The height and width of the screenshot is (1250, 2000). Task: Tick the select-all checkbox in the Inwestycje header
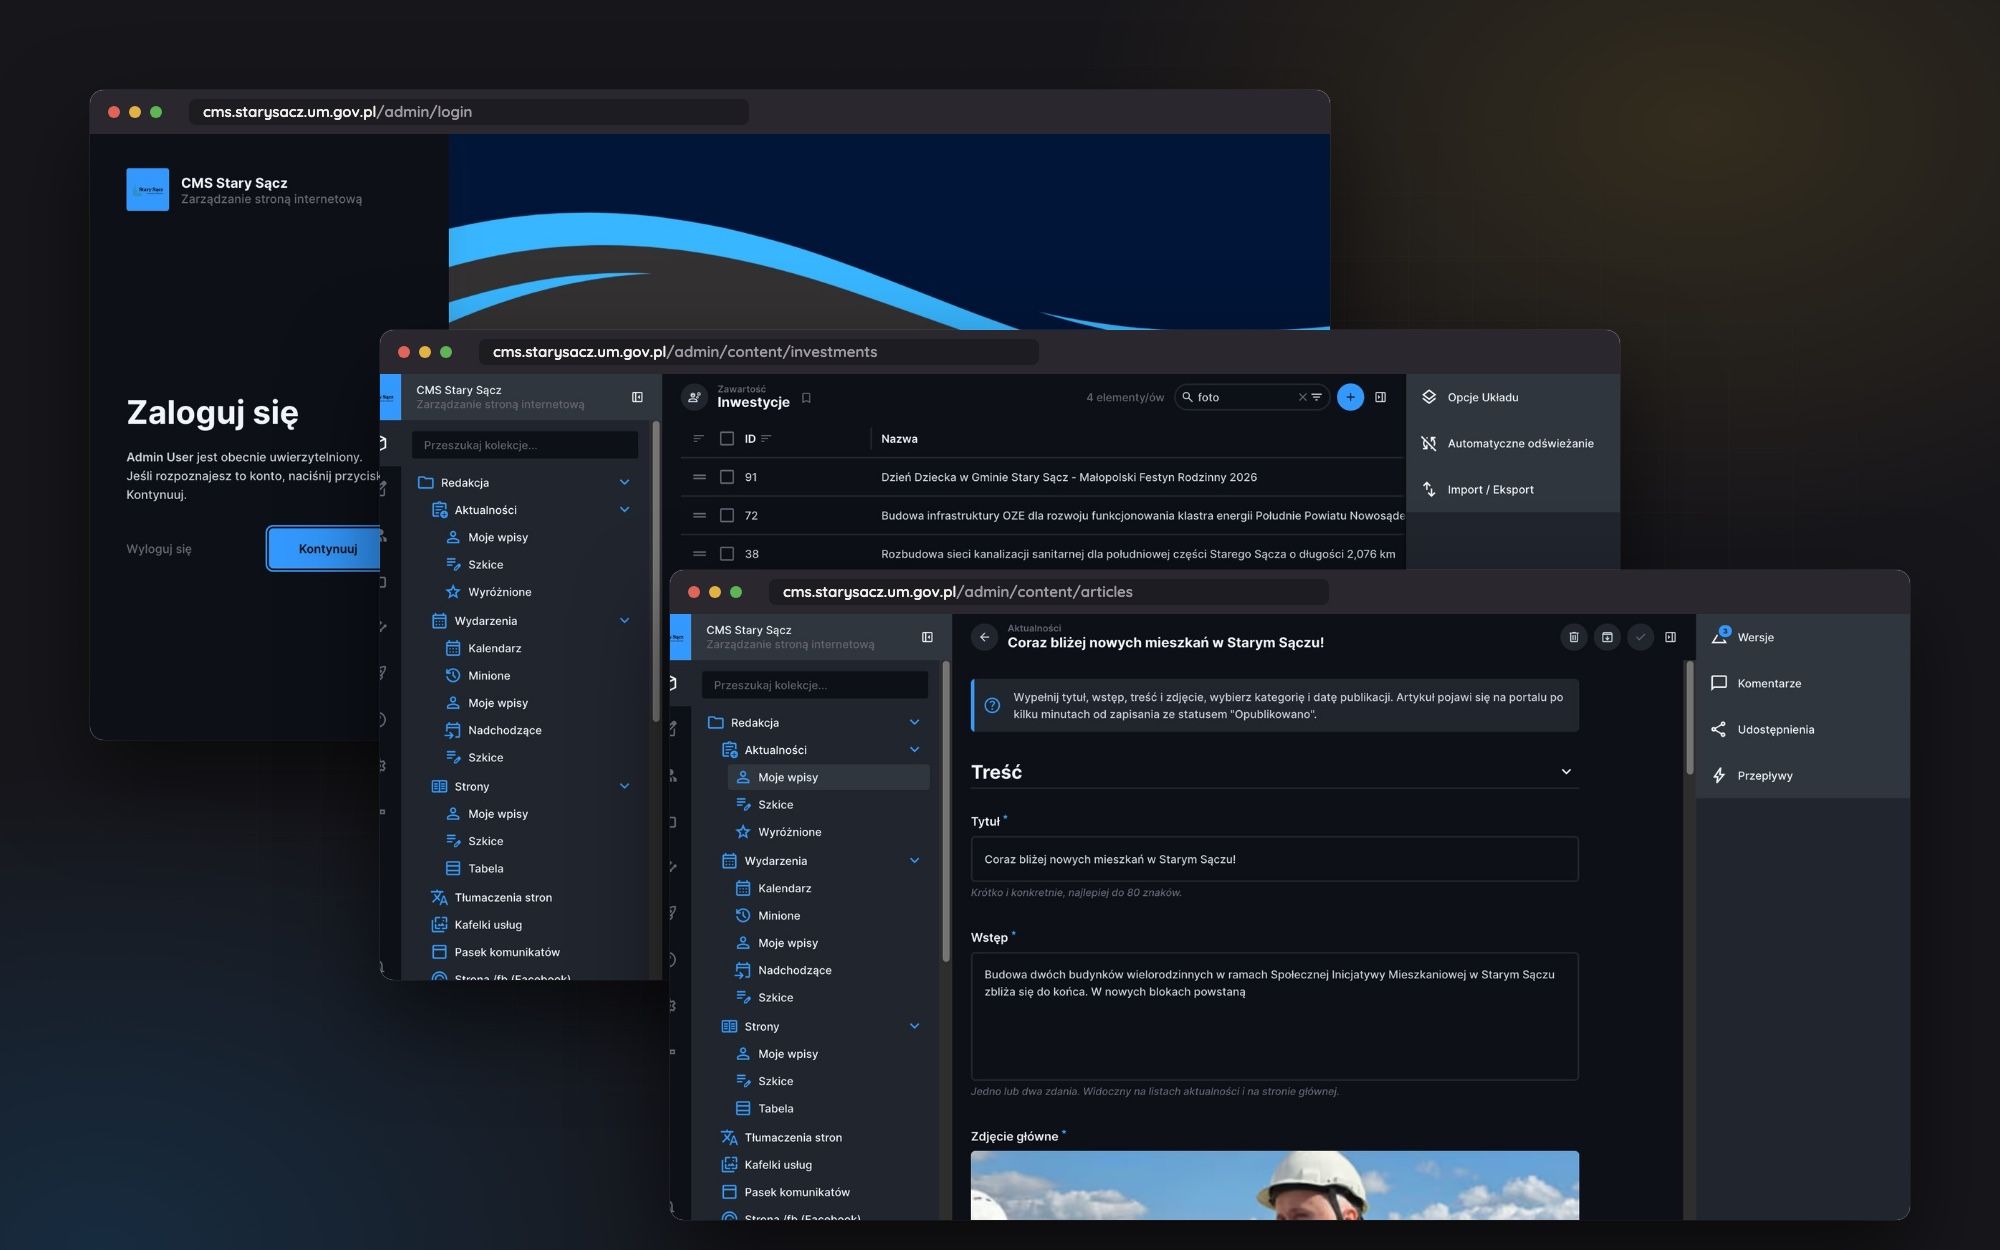coord(727,439)
